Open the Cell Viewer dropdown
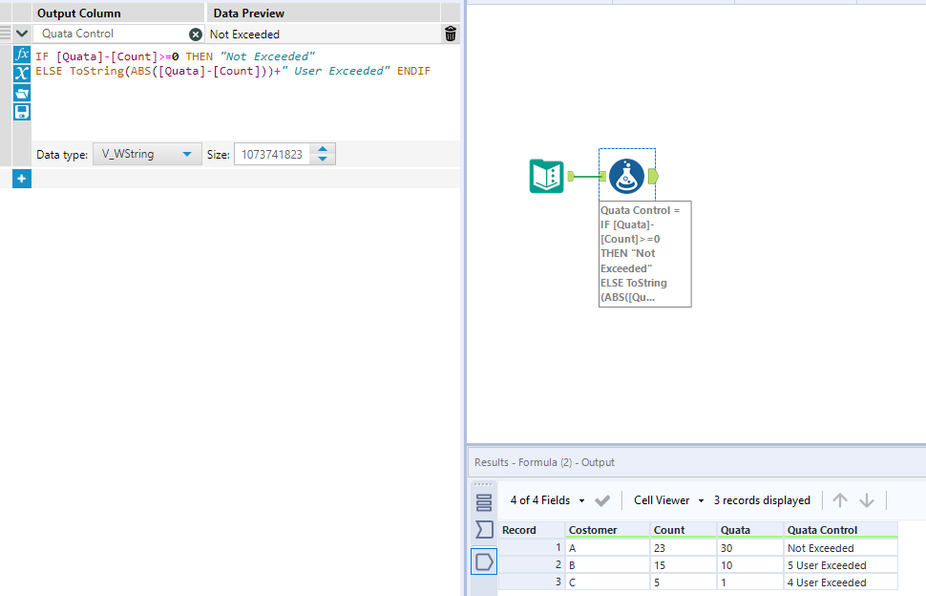The height and width of the screenshot is (596, 926). pos(669,500)
